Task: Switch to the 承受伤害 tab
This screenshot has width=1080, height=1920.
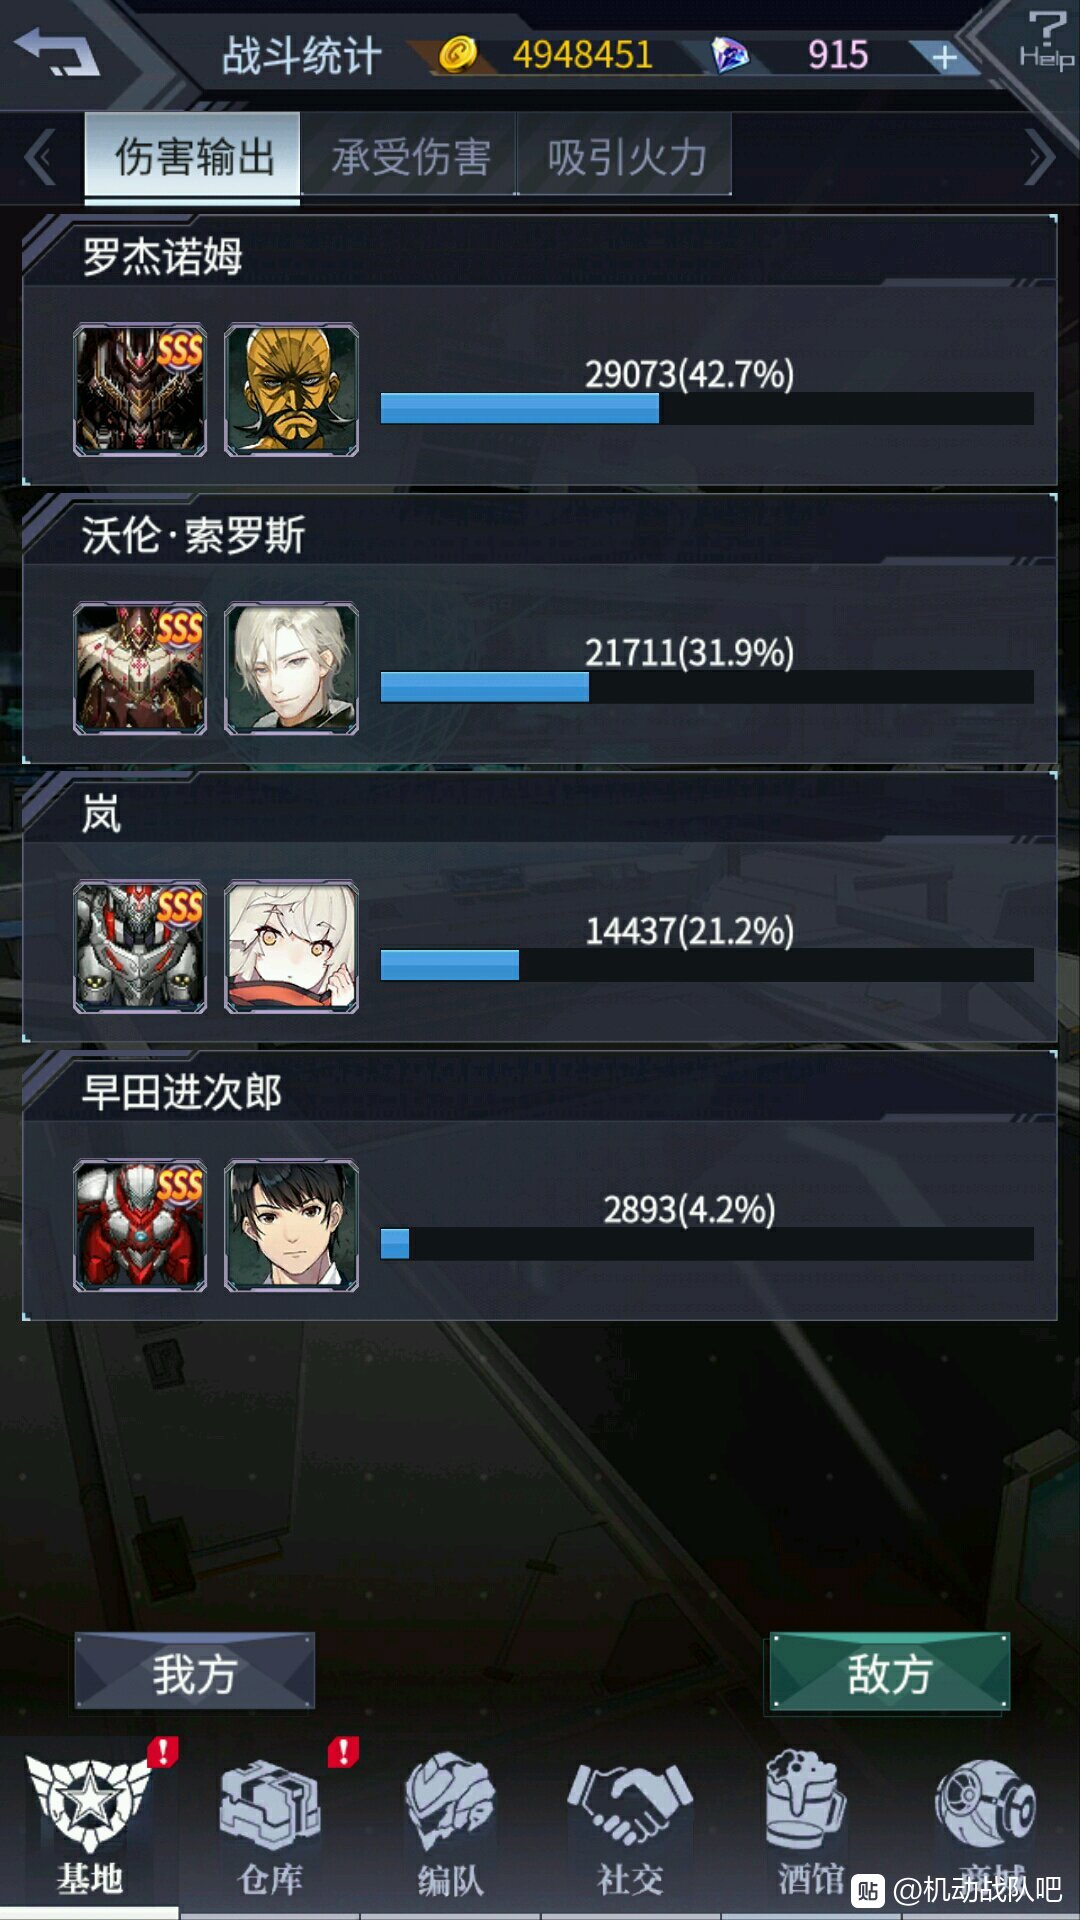Action: (409, 155)
